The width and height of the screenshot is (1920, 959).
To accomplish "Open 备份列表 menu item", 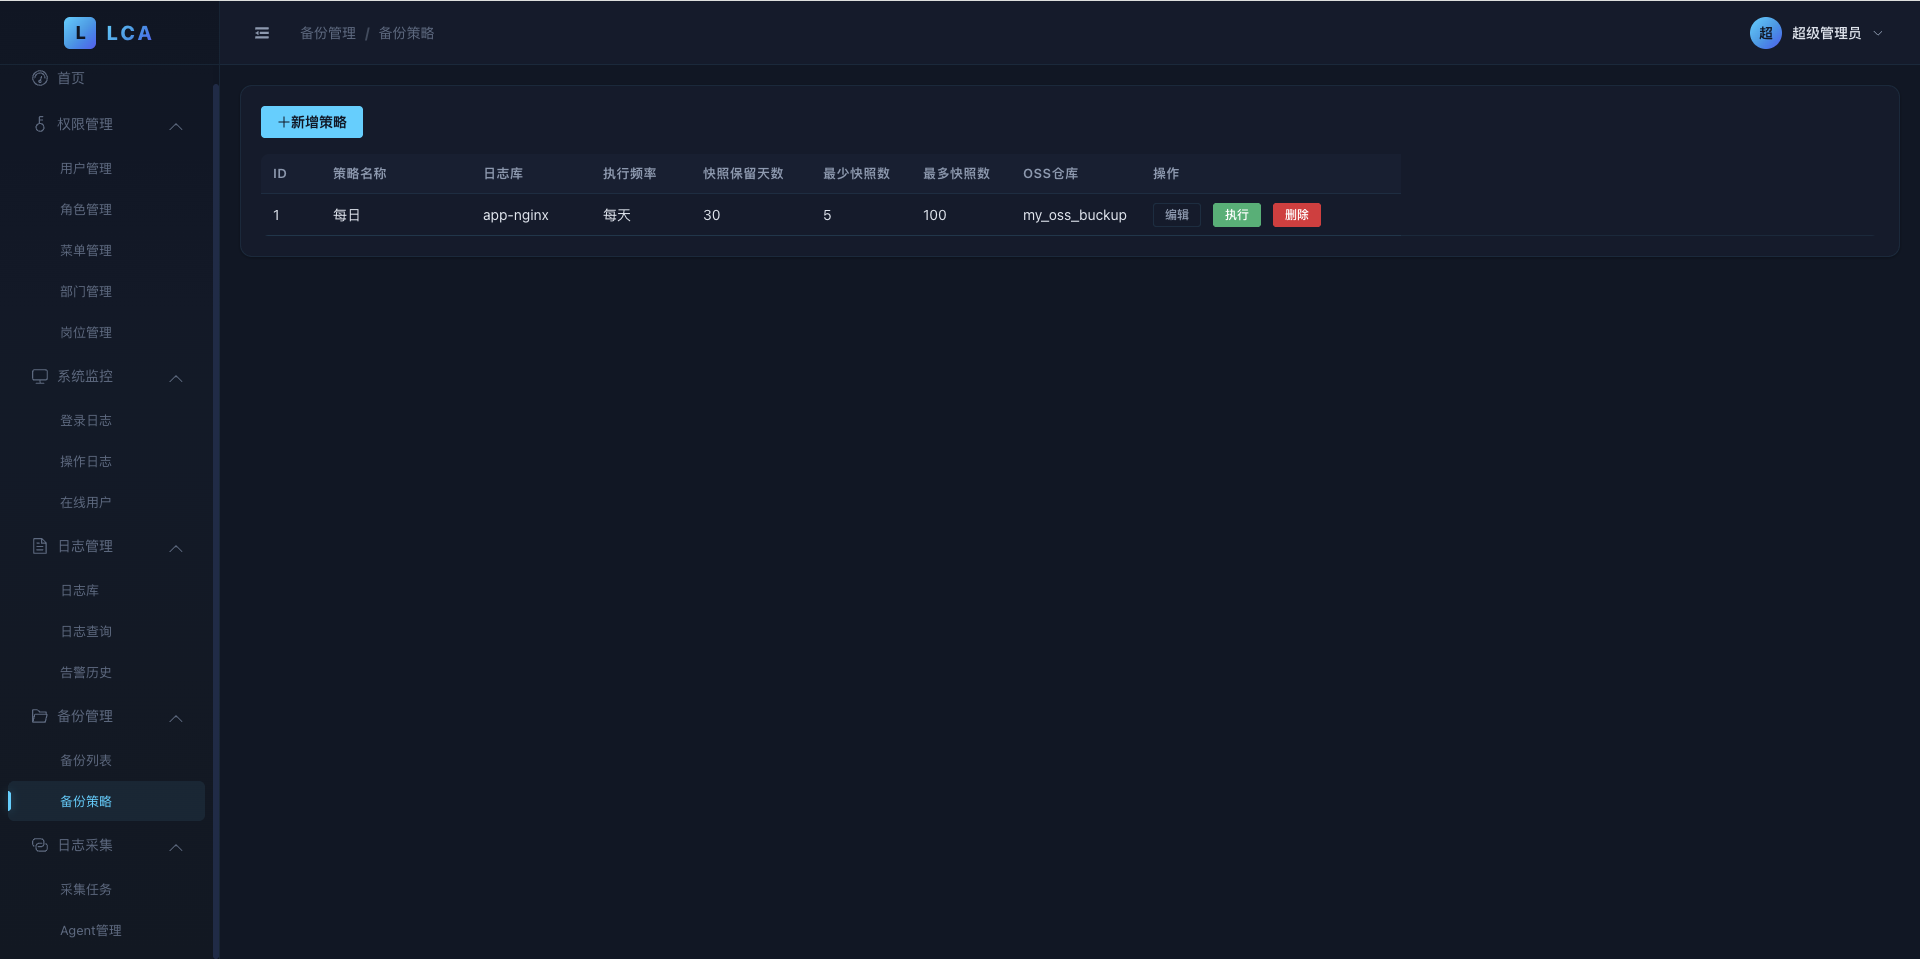I will 86,760.
